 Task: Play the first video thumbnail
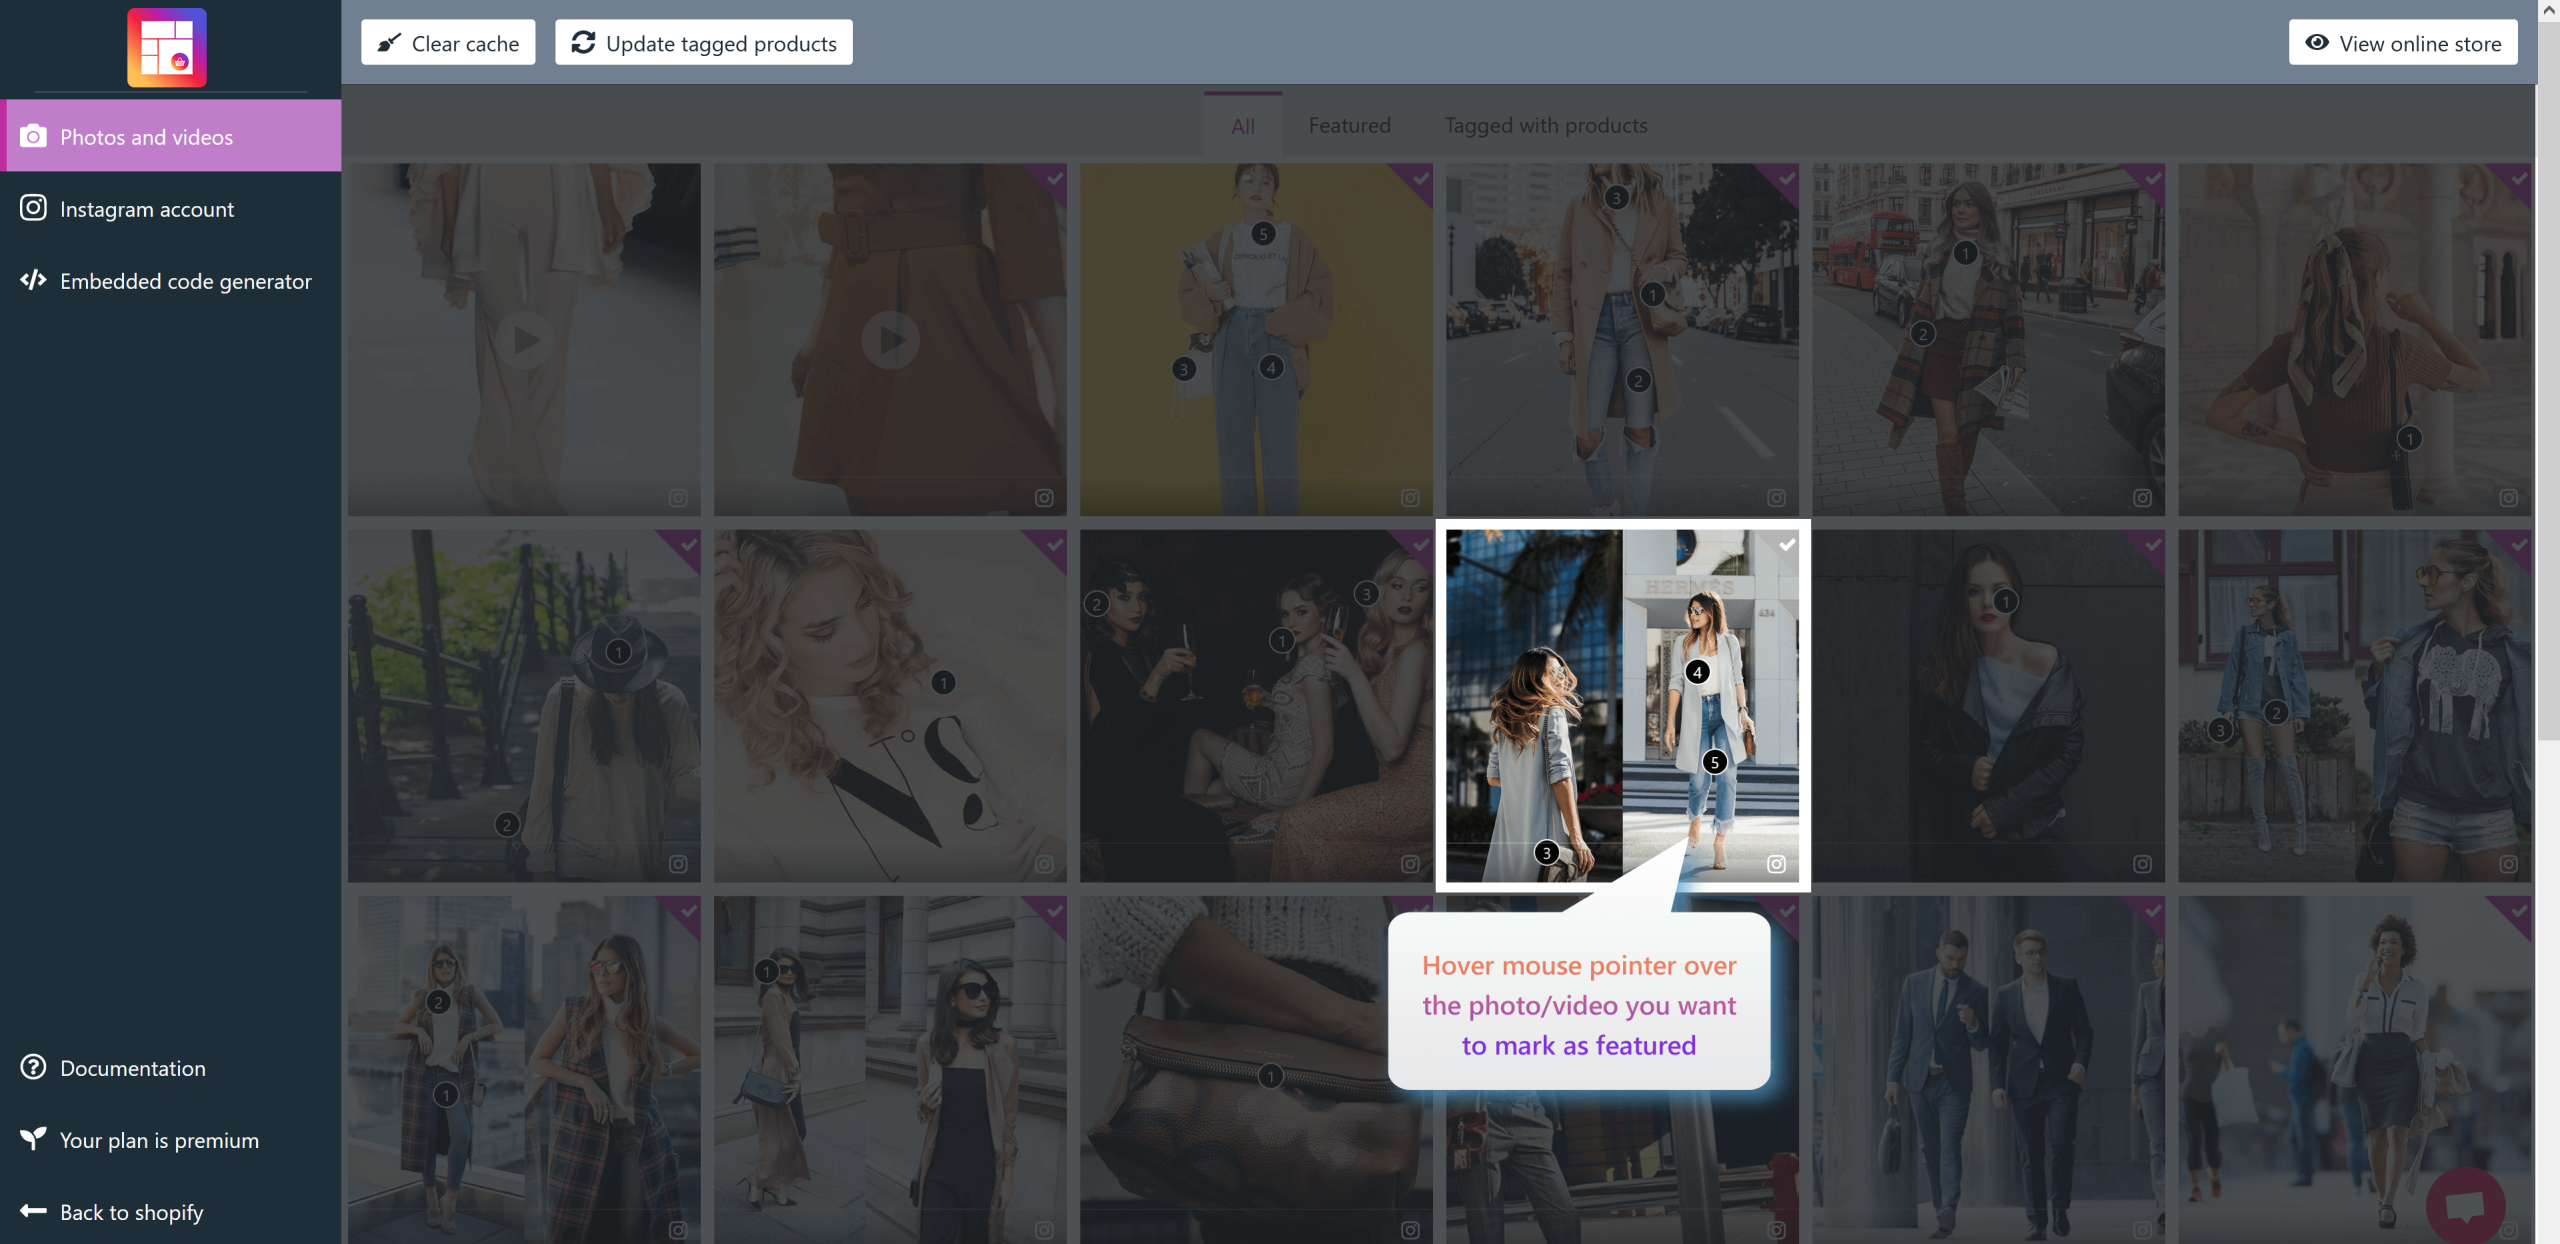pyautogui.click(x=526, y=340)
